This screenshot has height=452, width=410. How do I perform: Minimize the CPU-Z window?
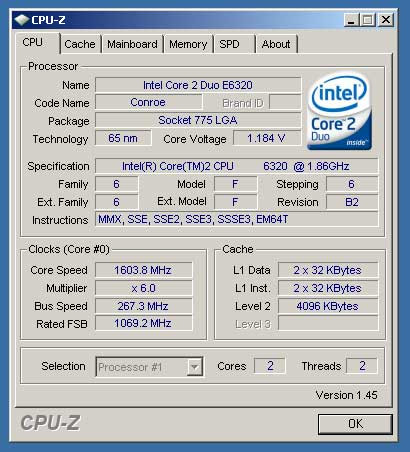click(x=352, y=20)
